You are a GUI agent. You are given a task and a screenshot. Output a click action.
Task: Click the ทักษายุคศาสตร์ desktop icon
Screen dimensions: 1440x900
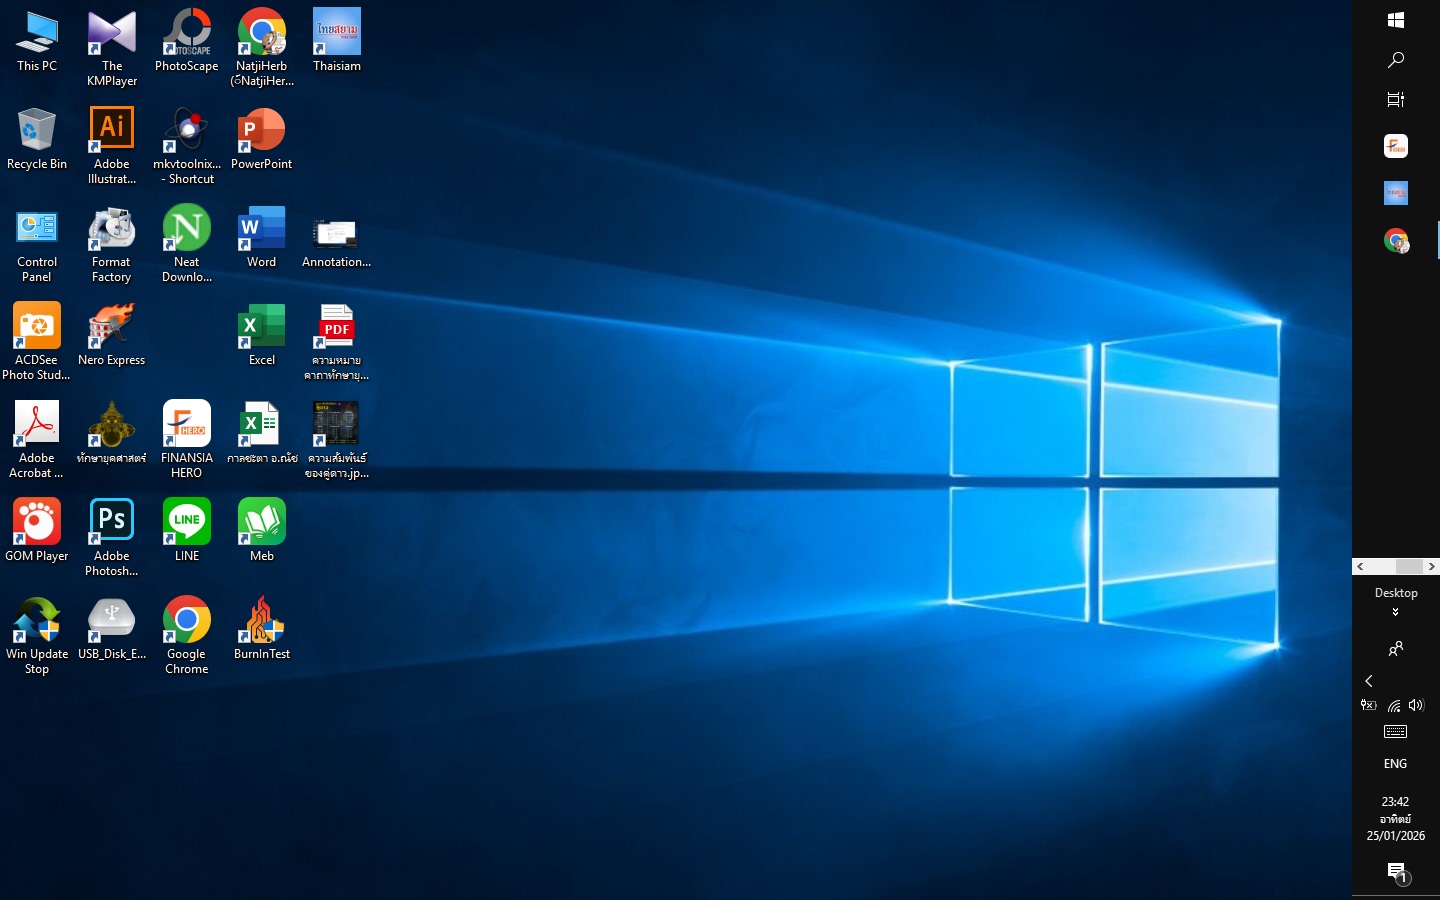point(112,433)
